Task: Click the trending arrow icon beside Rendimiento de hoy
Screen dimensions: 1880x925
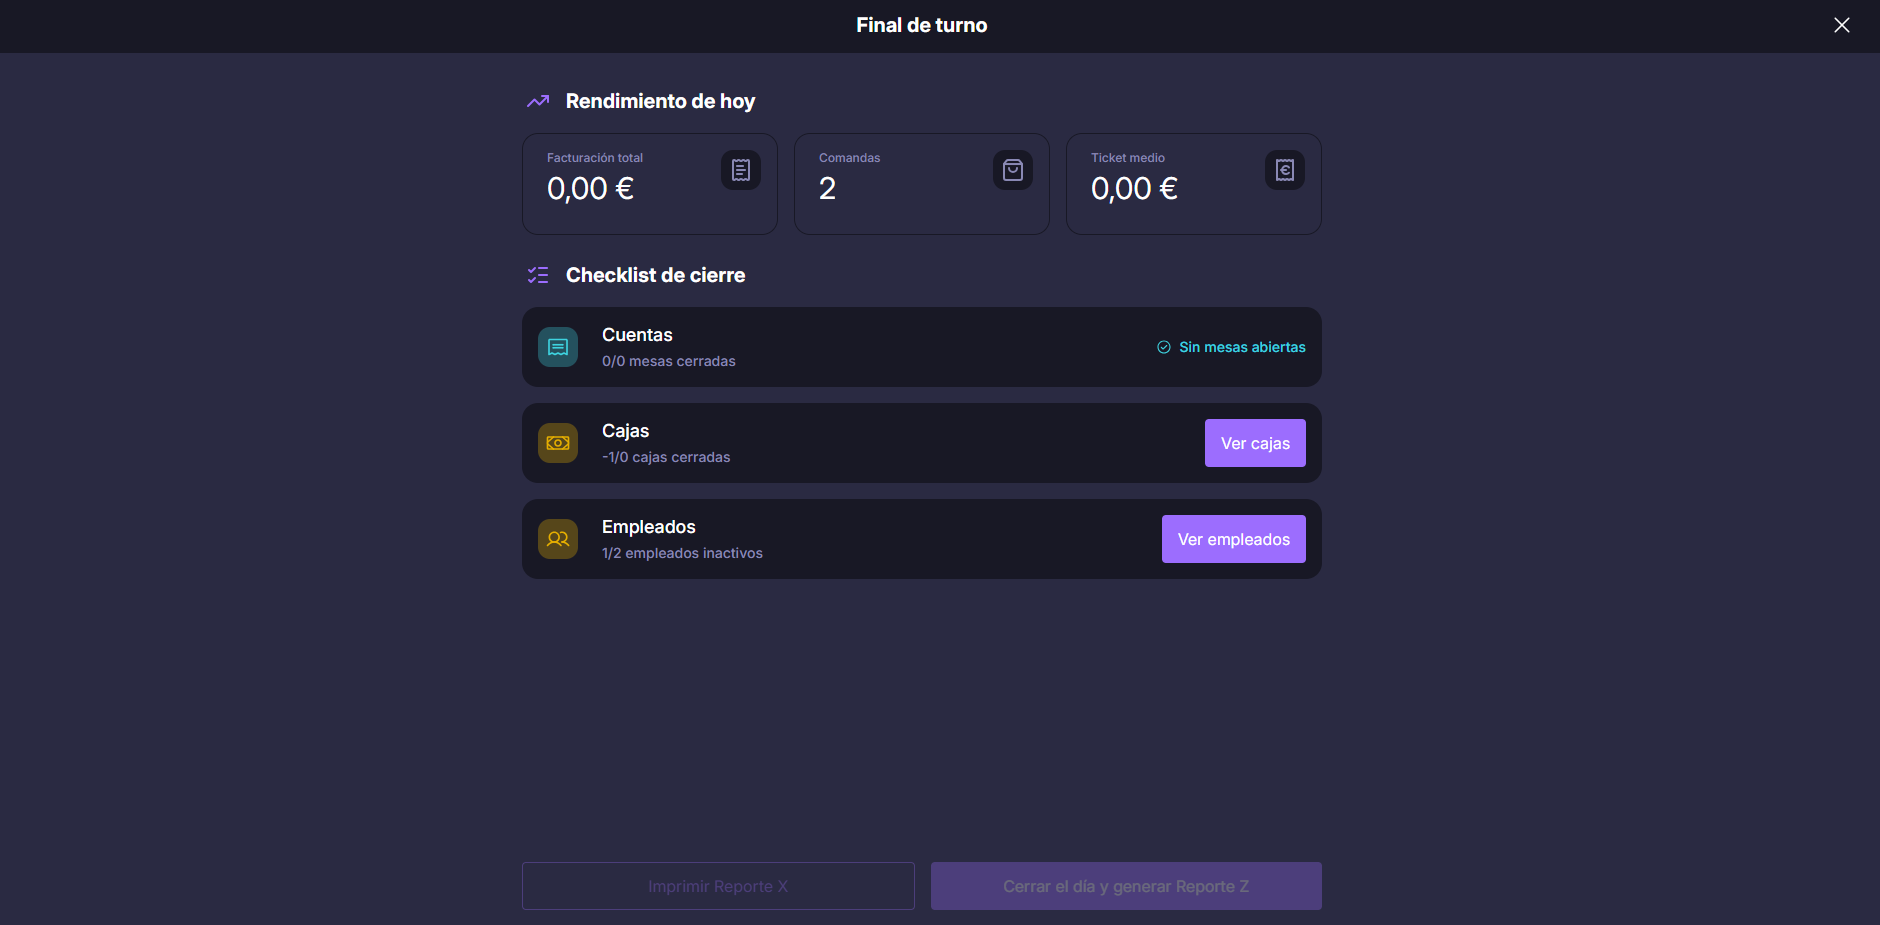Action: pyautogui.click(x=538, y=101)
